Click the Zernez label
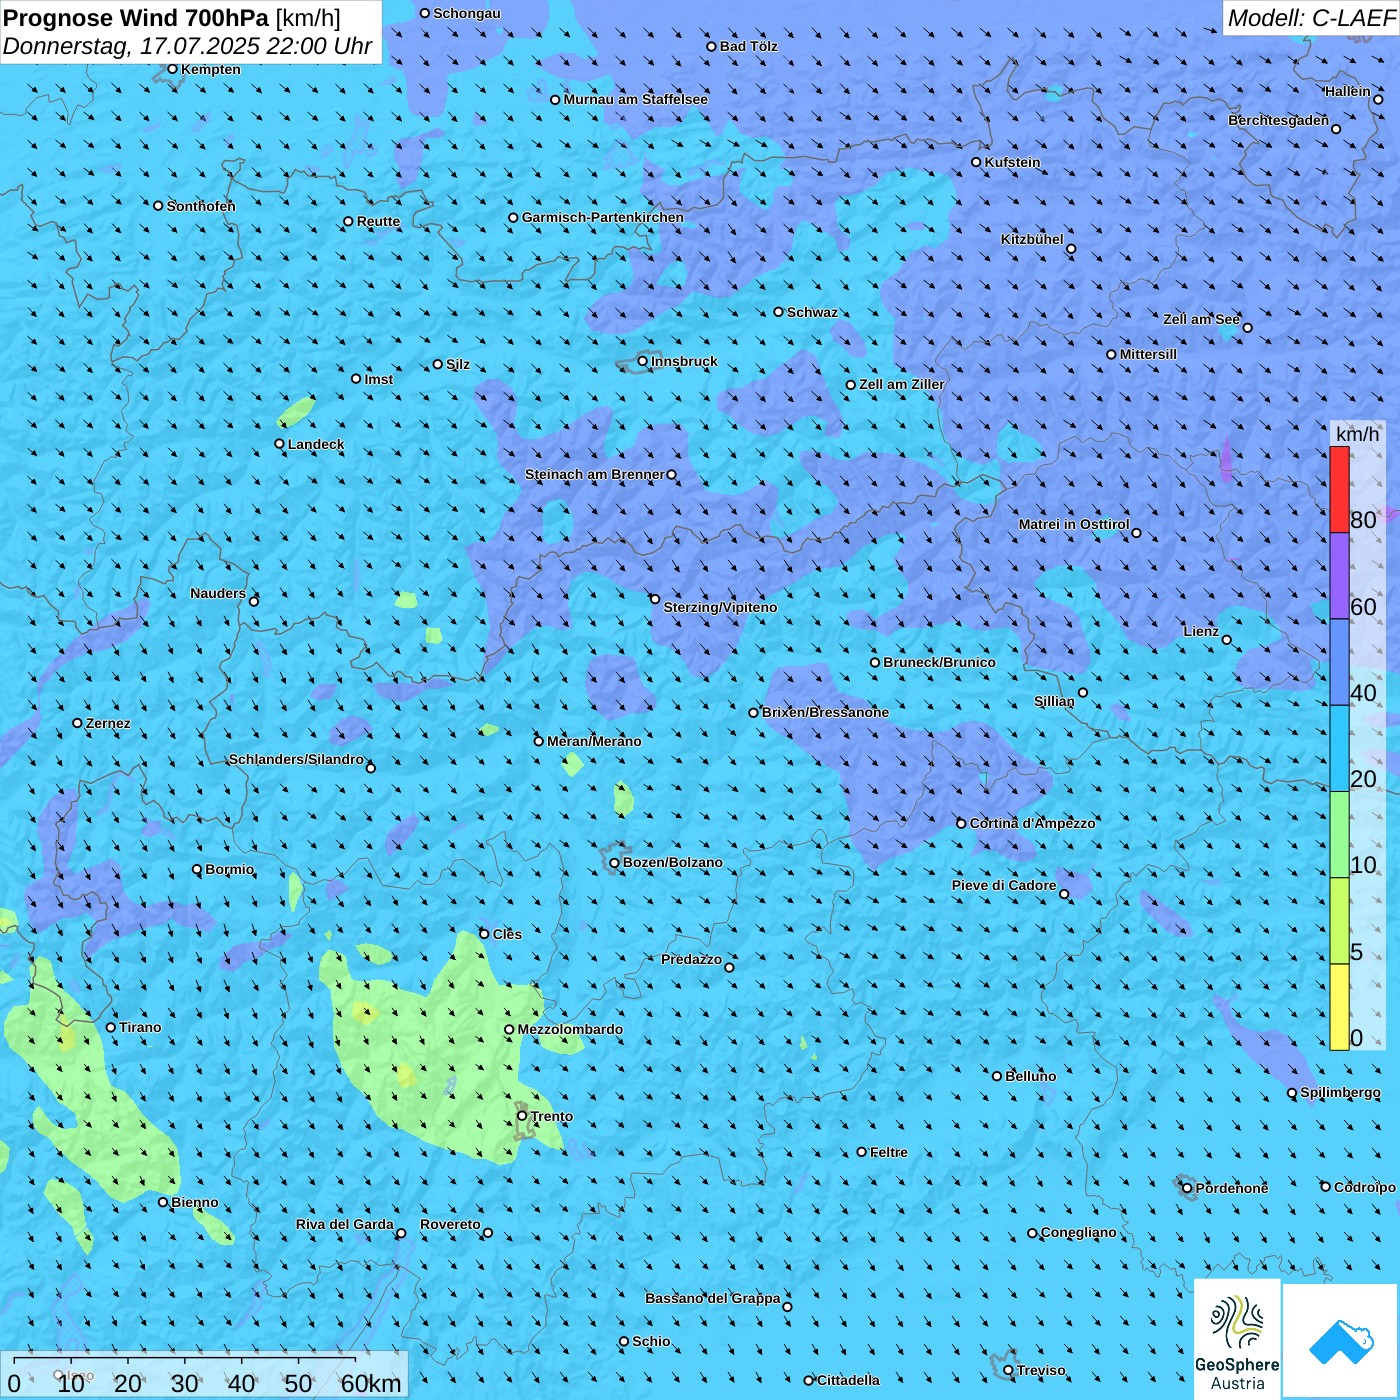This screenshot has width=1400, height=1400. [108, 723]
